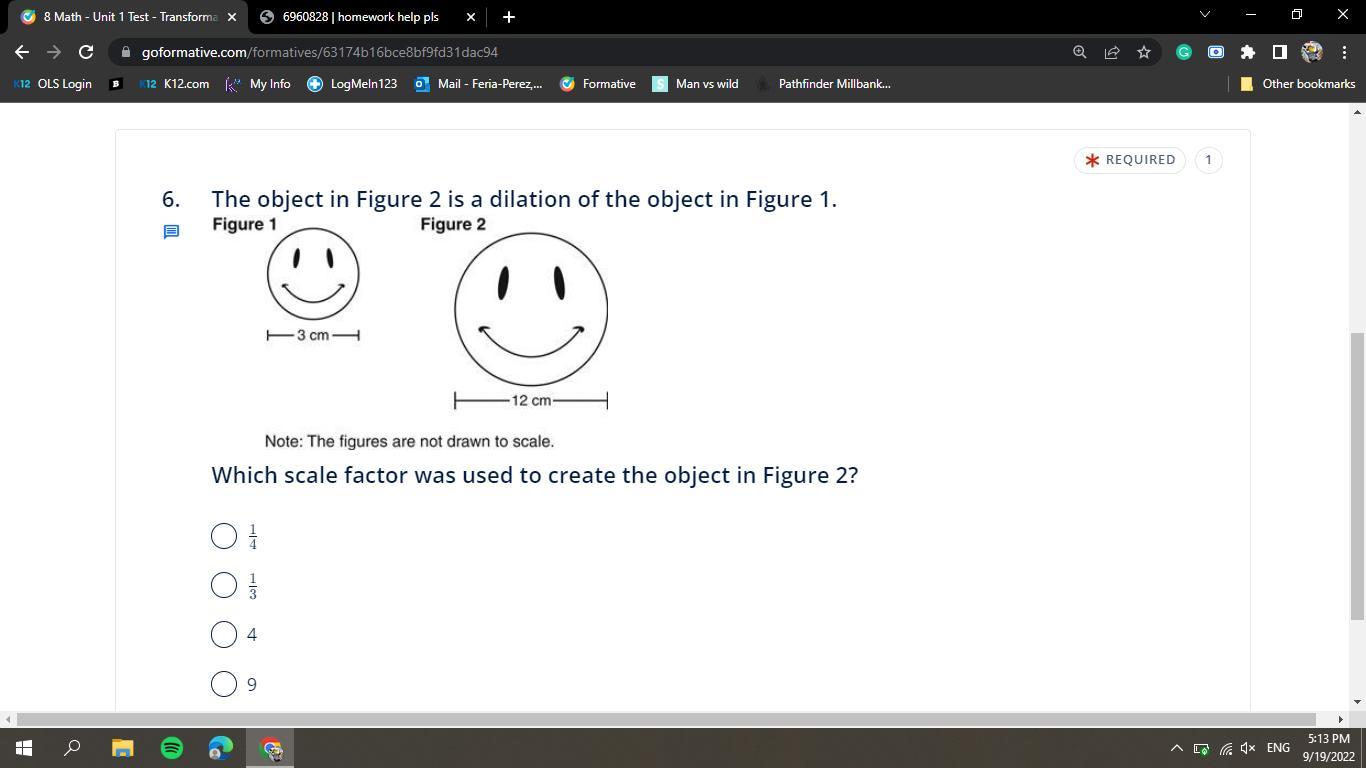Bookmark this page with the star icon

(x=1144, y=52)
